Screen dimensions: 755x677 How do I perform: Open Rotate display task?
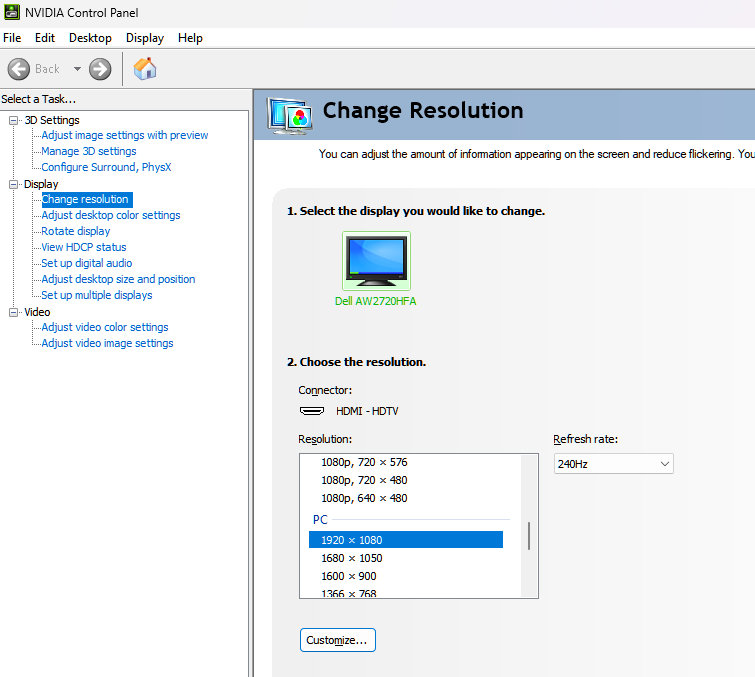tap(76, 231)
